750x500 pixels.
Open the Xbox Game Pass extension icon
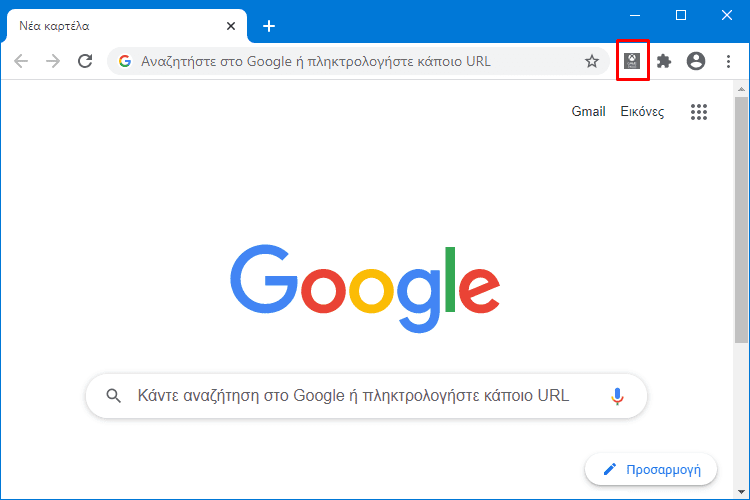(632, 61)
